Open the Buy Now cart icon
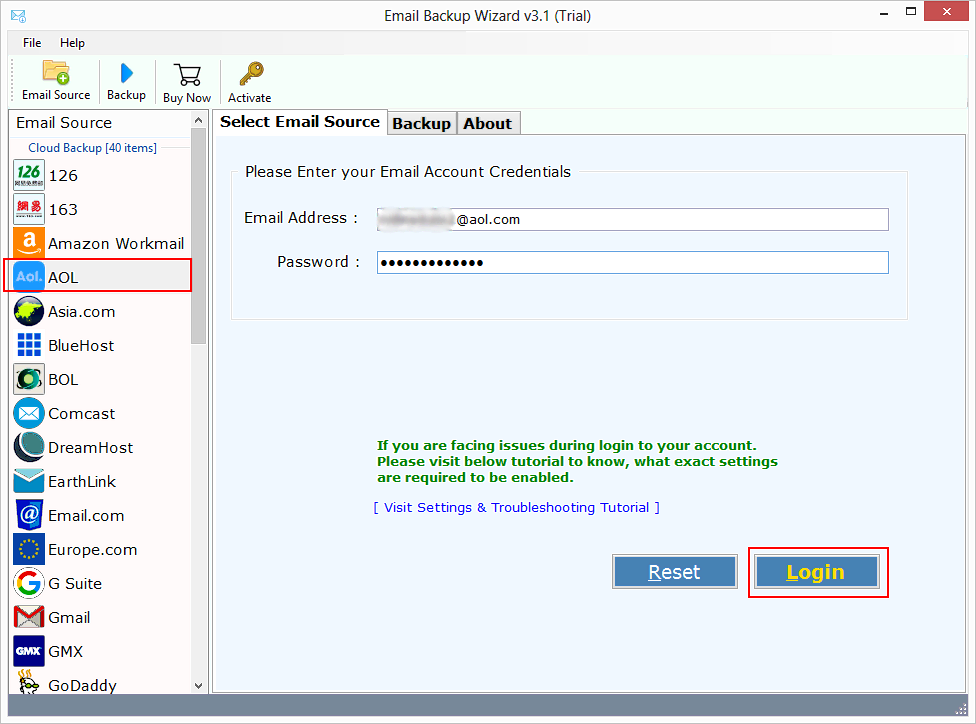Viewport: 976px width, 724px height. pyautogui.click(x=187, y=75)
